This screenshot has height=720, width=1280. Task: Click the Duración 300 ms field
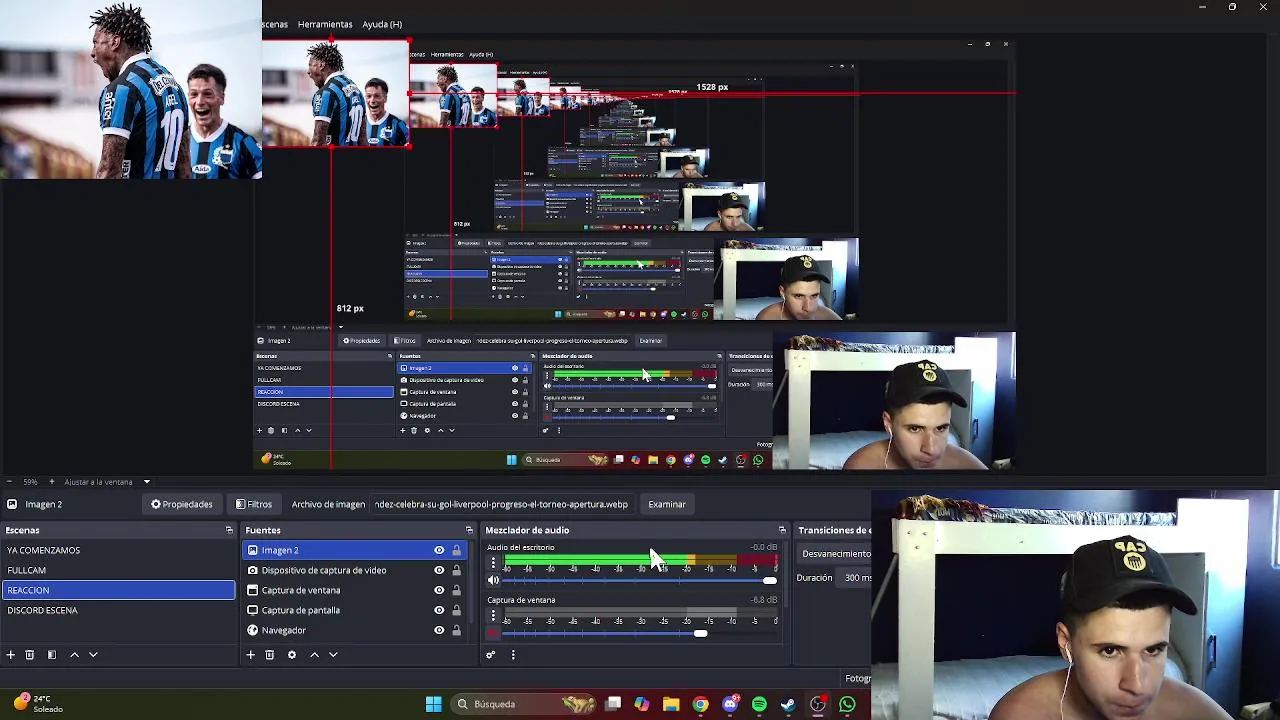856,578
